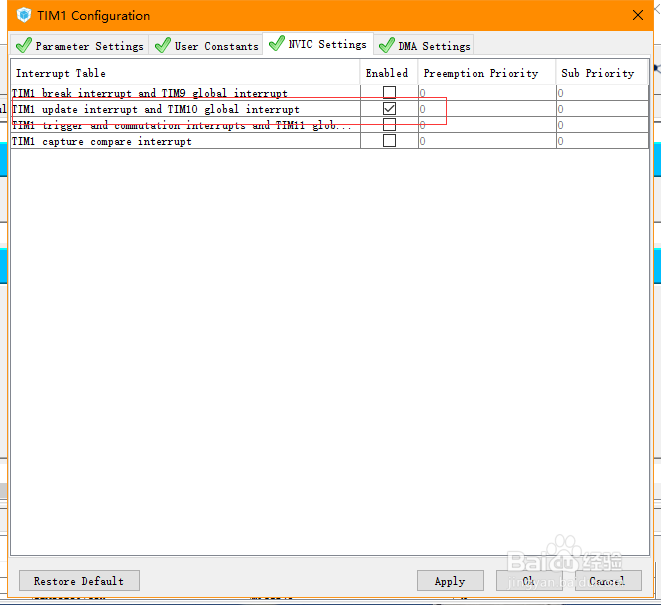
Task: Enable TIM1 trigger and commutation interrupts checkbox
Action: pos(389,124)
